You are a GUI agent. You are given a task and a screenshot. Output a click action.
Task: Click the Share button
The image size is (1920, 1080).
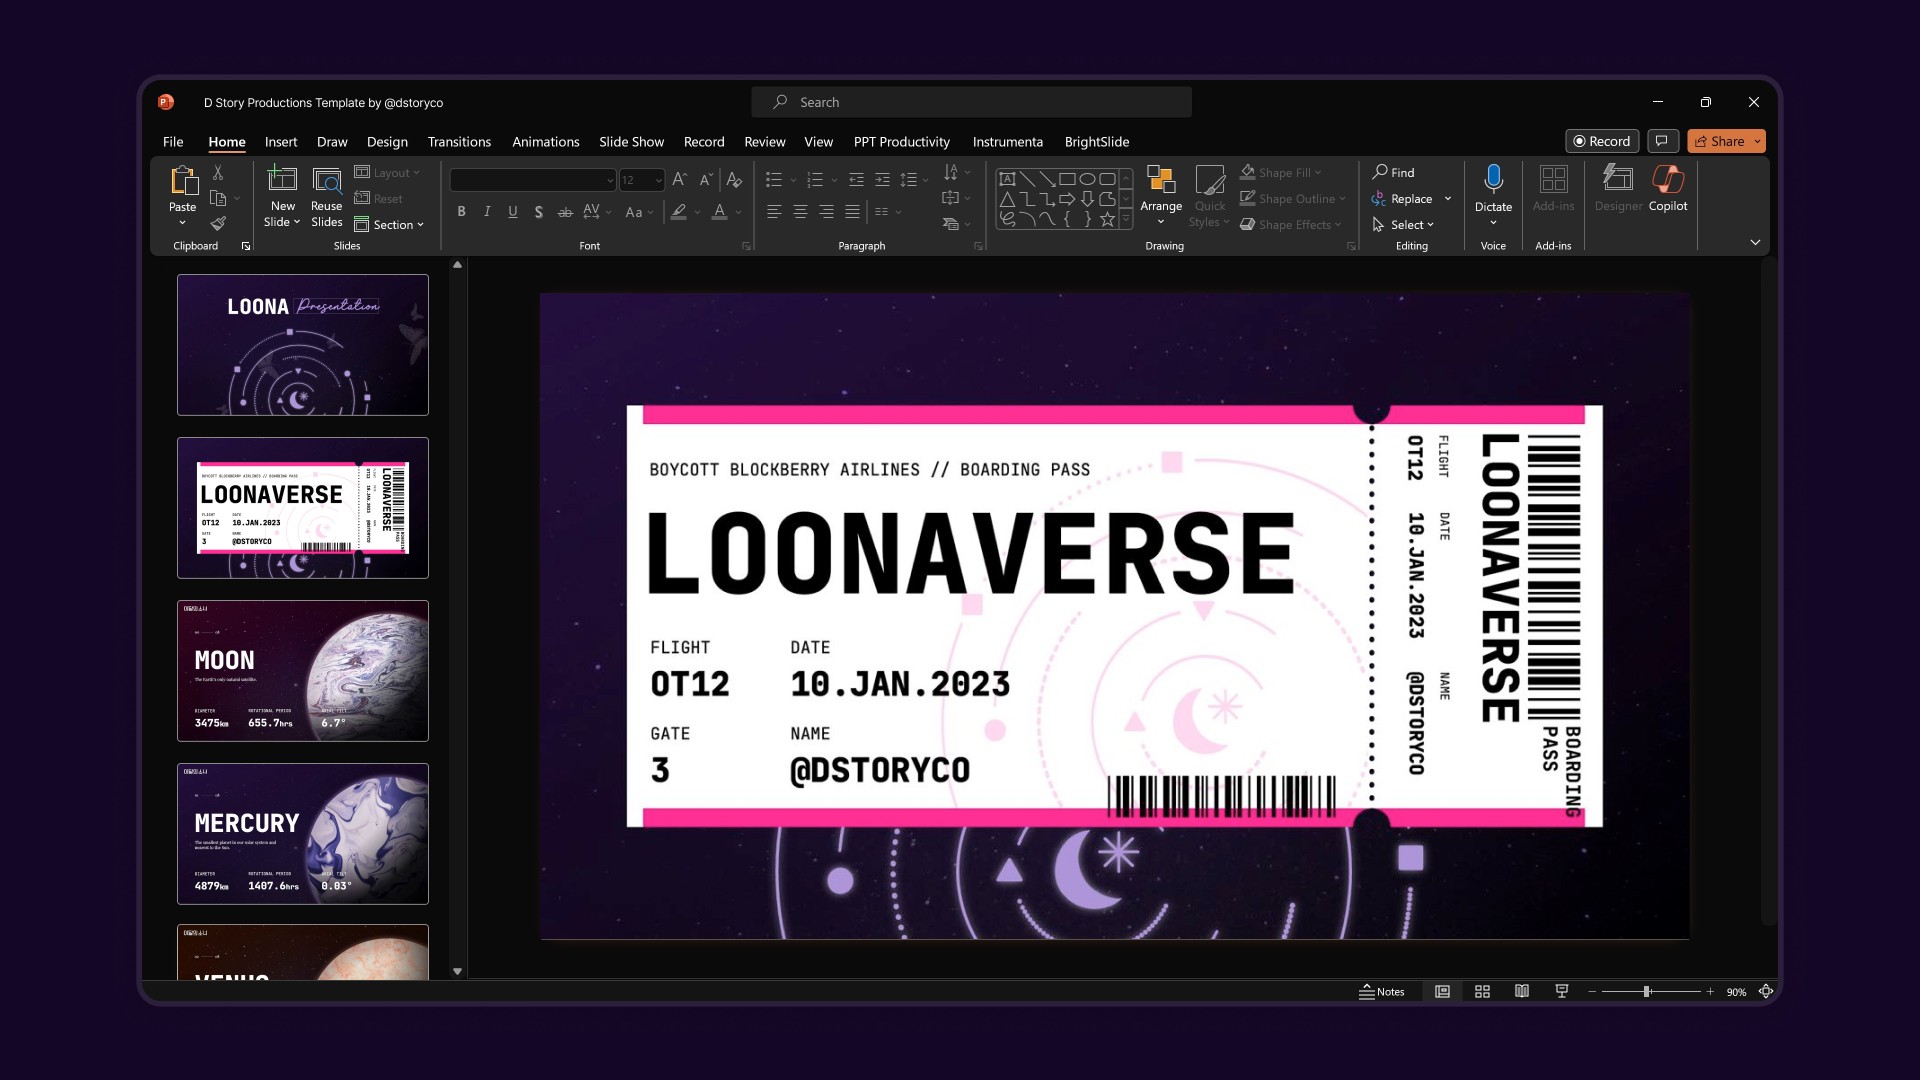(x=1718, y=141)
